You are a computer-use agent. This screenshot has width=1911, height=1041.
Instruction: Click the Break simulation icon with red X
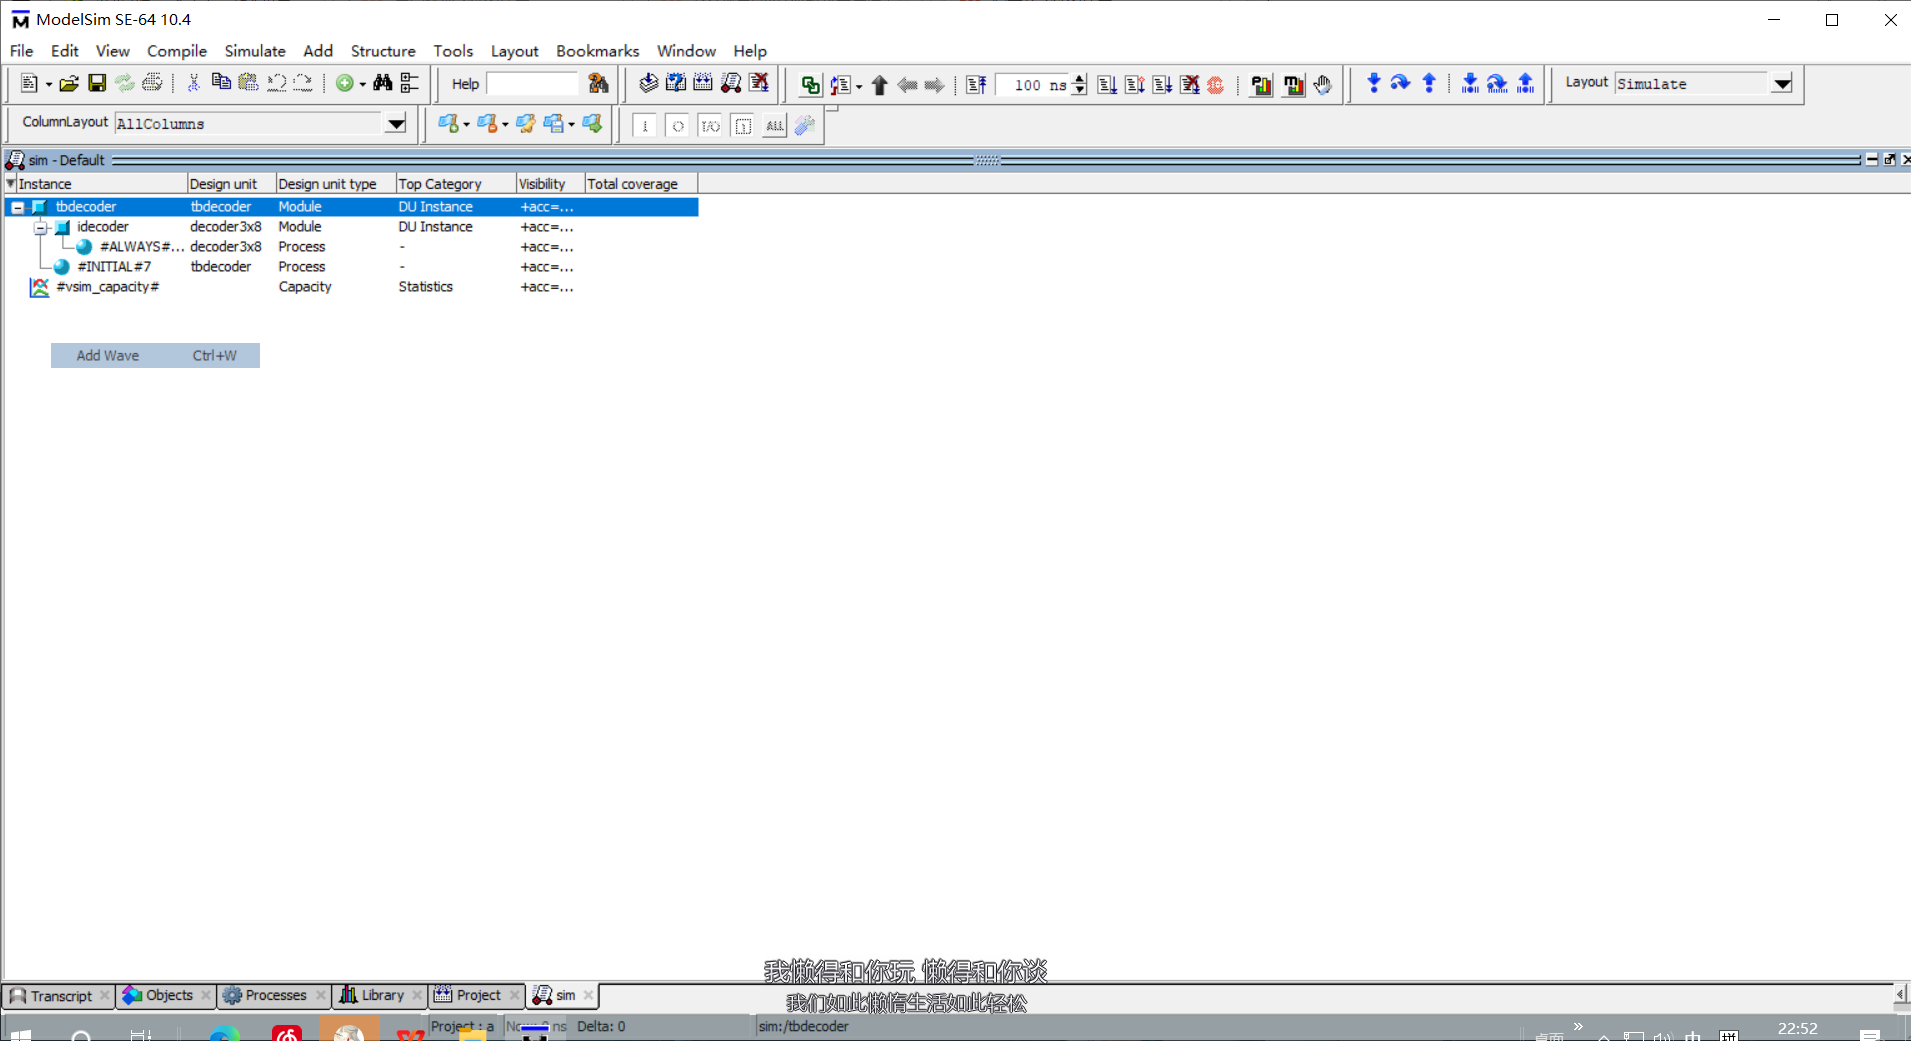760,84
